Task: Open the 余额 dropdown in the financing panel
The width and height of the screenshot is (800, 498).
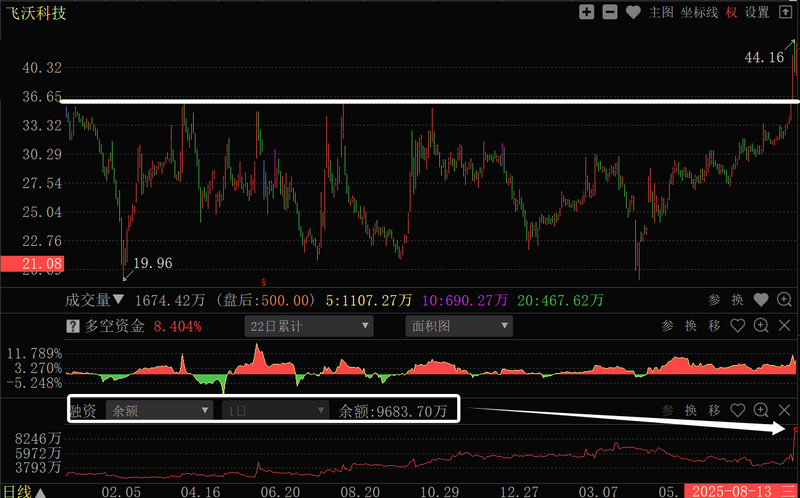Action: [161, 410]
